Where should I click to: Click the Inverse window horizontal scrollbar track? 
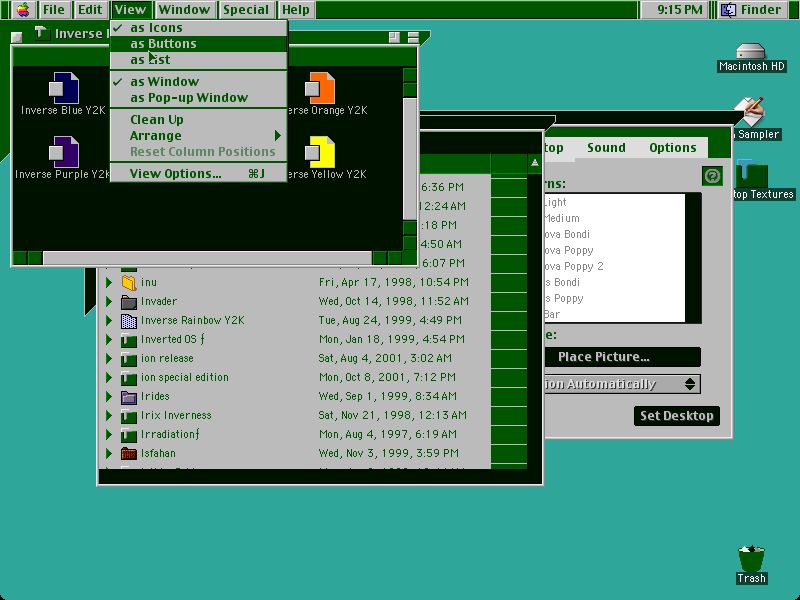click(x=207, y=258)
